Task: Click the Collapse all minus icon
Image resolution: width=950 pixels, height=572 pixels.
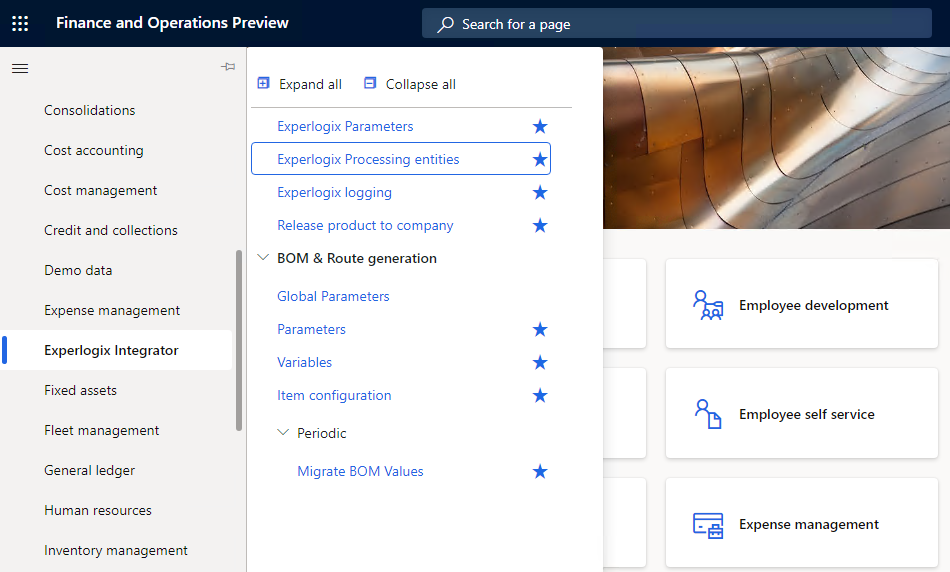Action: (x=370, y=83)
